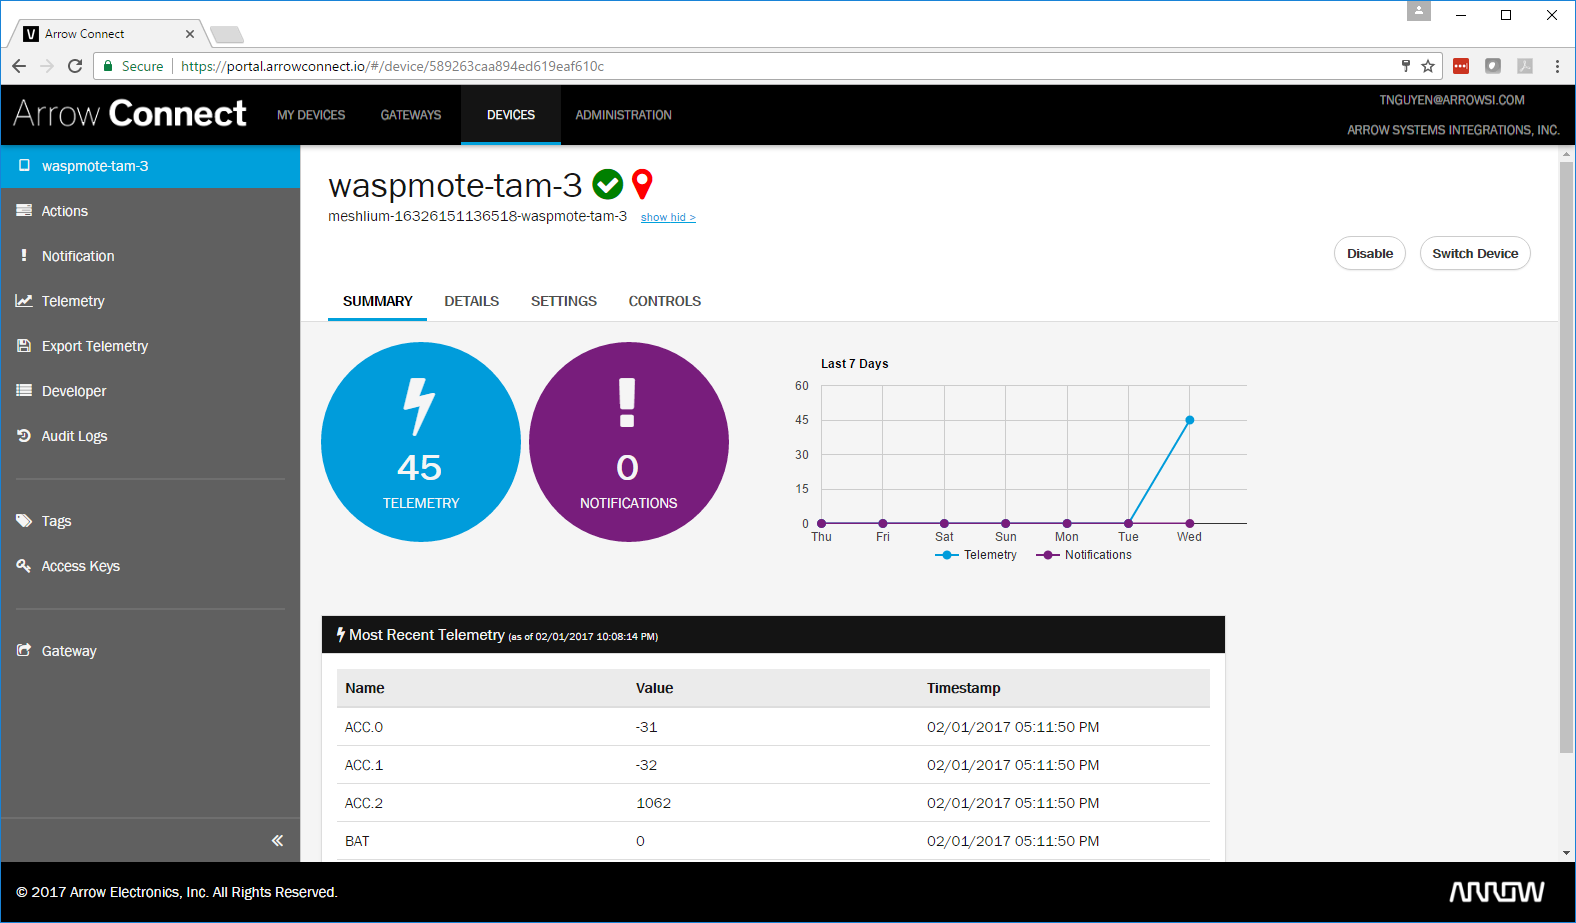Click the purple 0 Notifications circle
Viewport: 1576px width, 923px height.
pos(629,442)
